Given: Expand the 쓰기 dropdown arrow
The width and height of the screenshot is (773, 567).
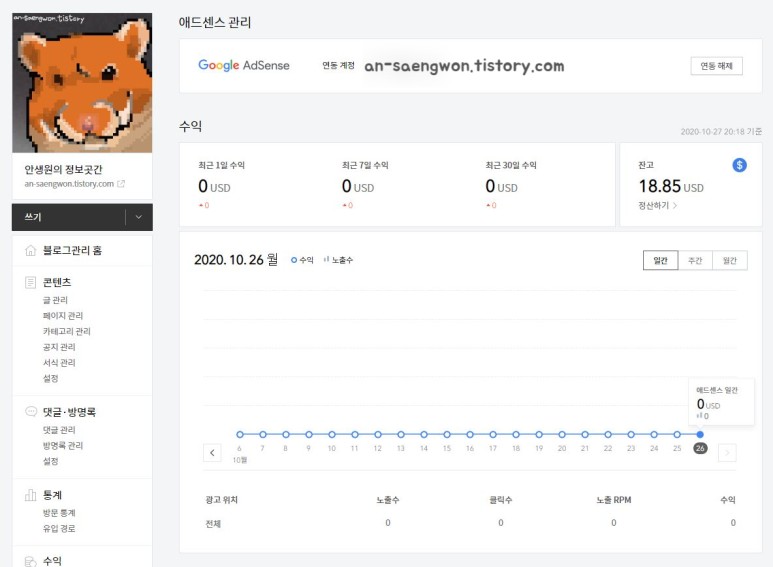Looking at the screenshot, I should pos(139,217).
